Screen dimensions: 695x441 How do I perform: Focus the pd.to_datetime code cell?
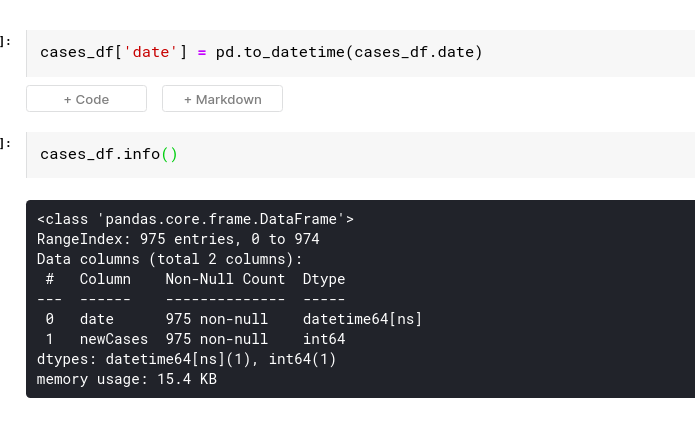click(x=360, y=53)
